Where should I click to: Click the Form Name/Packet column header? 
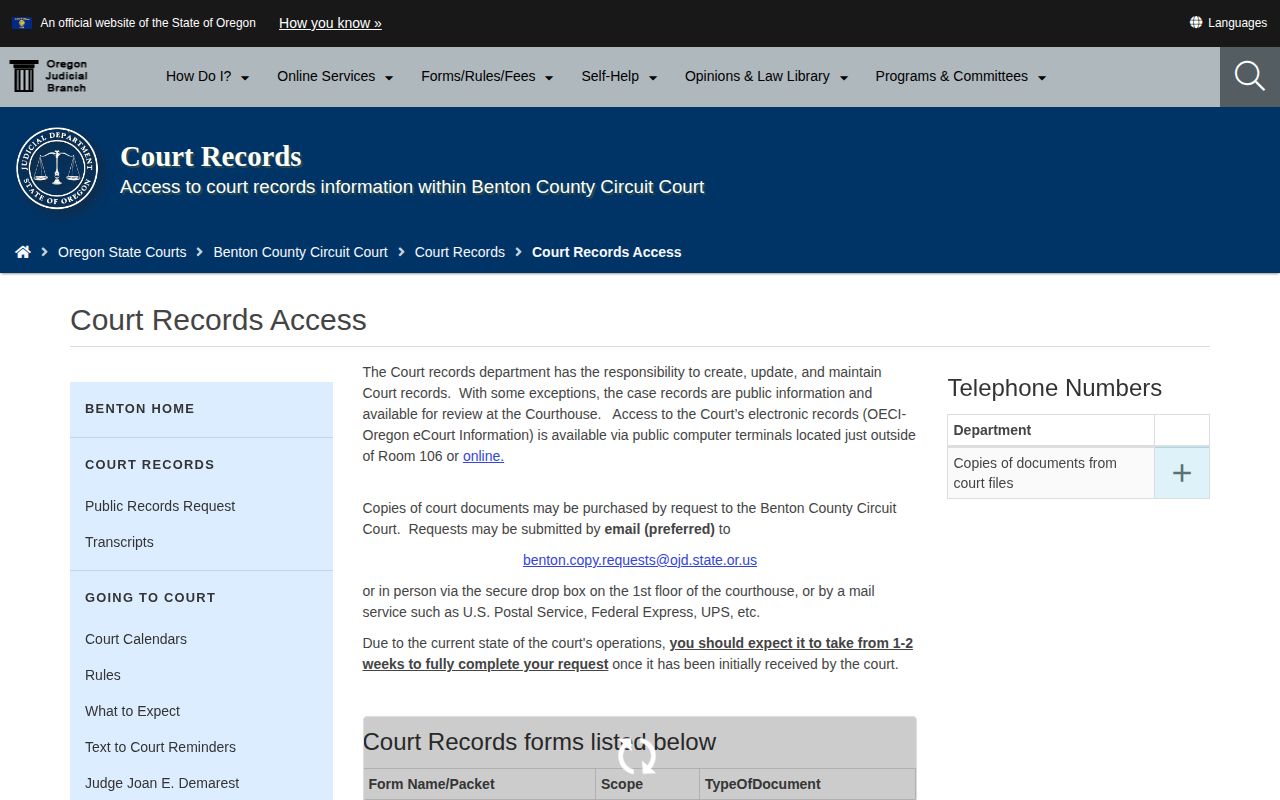pos(479,784)
